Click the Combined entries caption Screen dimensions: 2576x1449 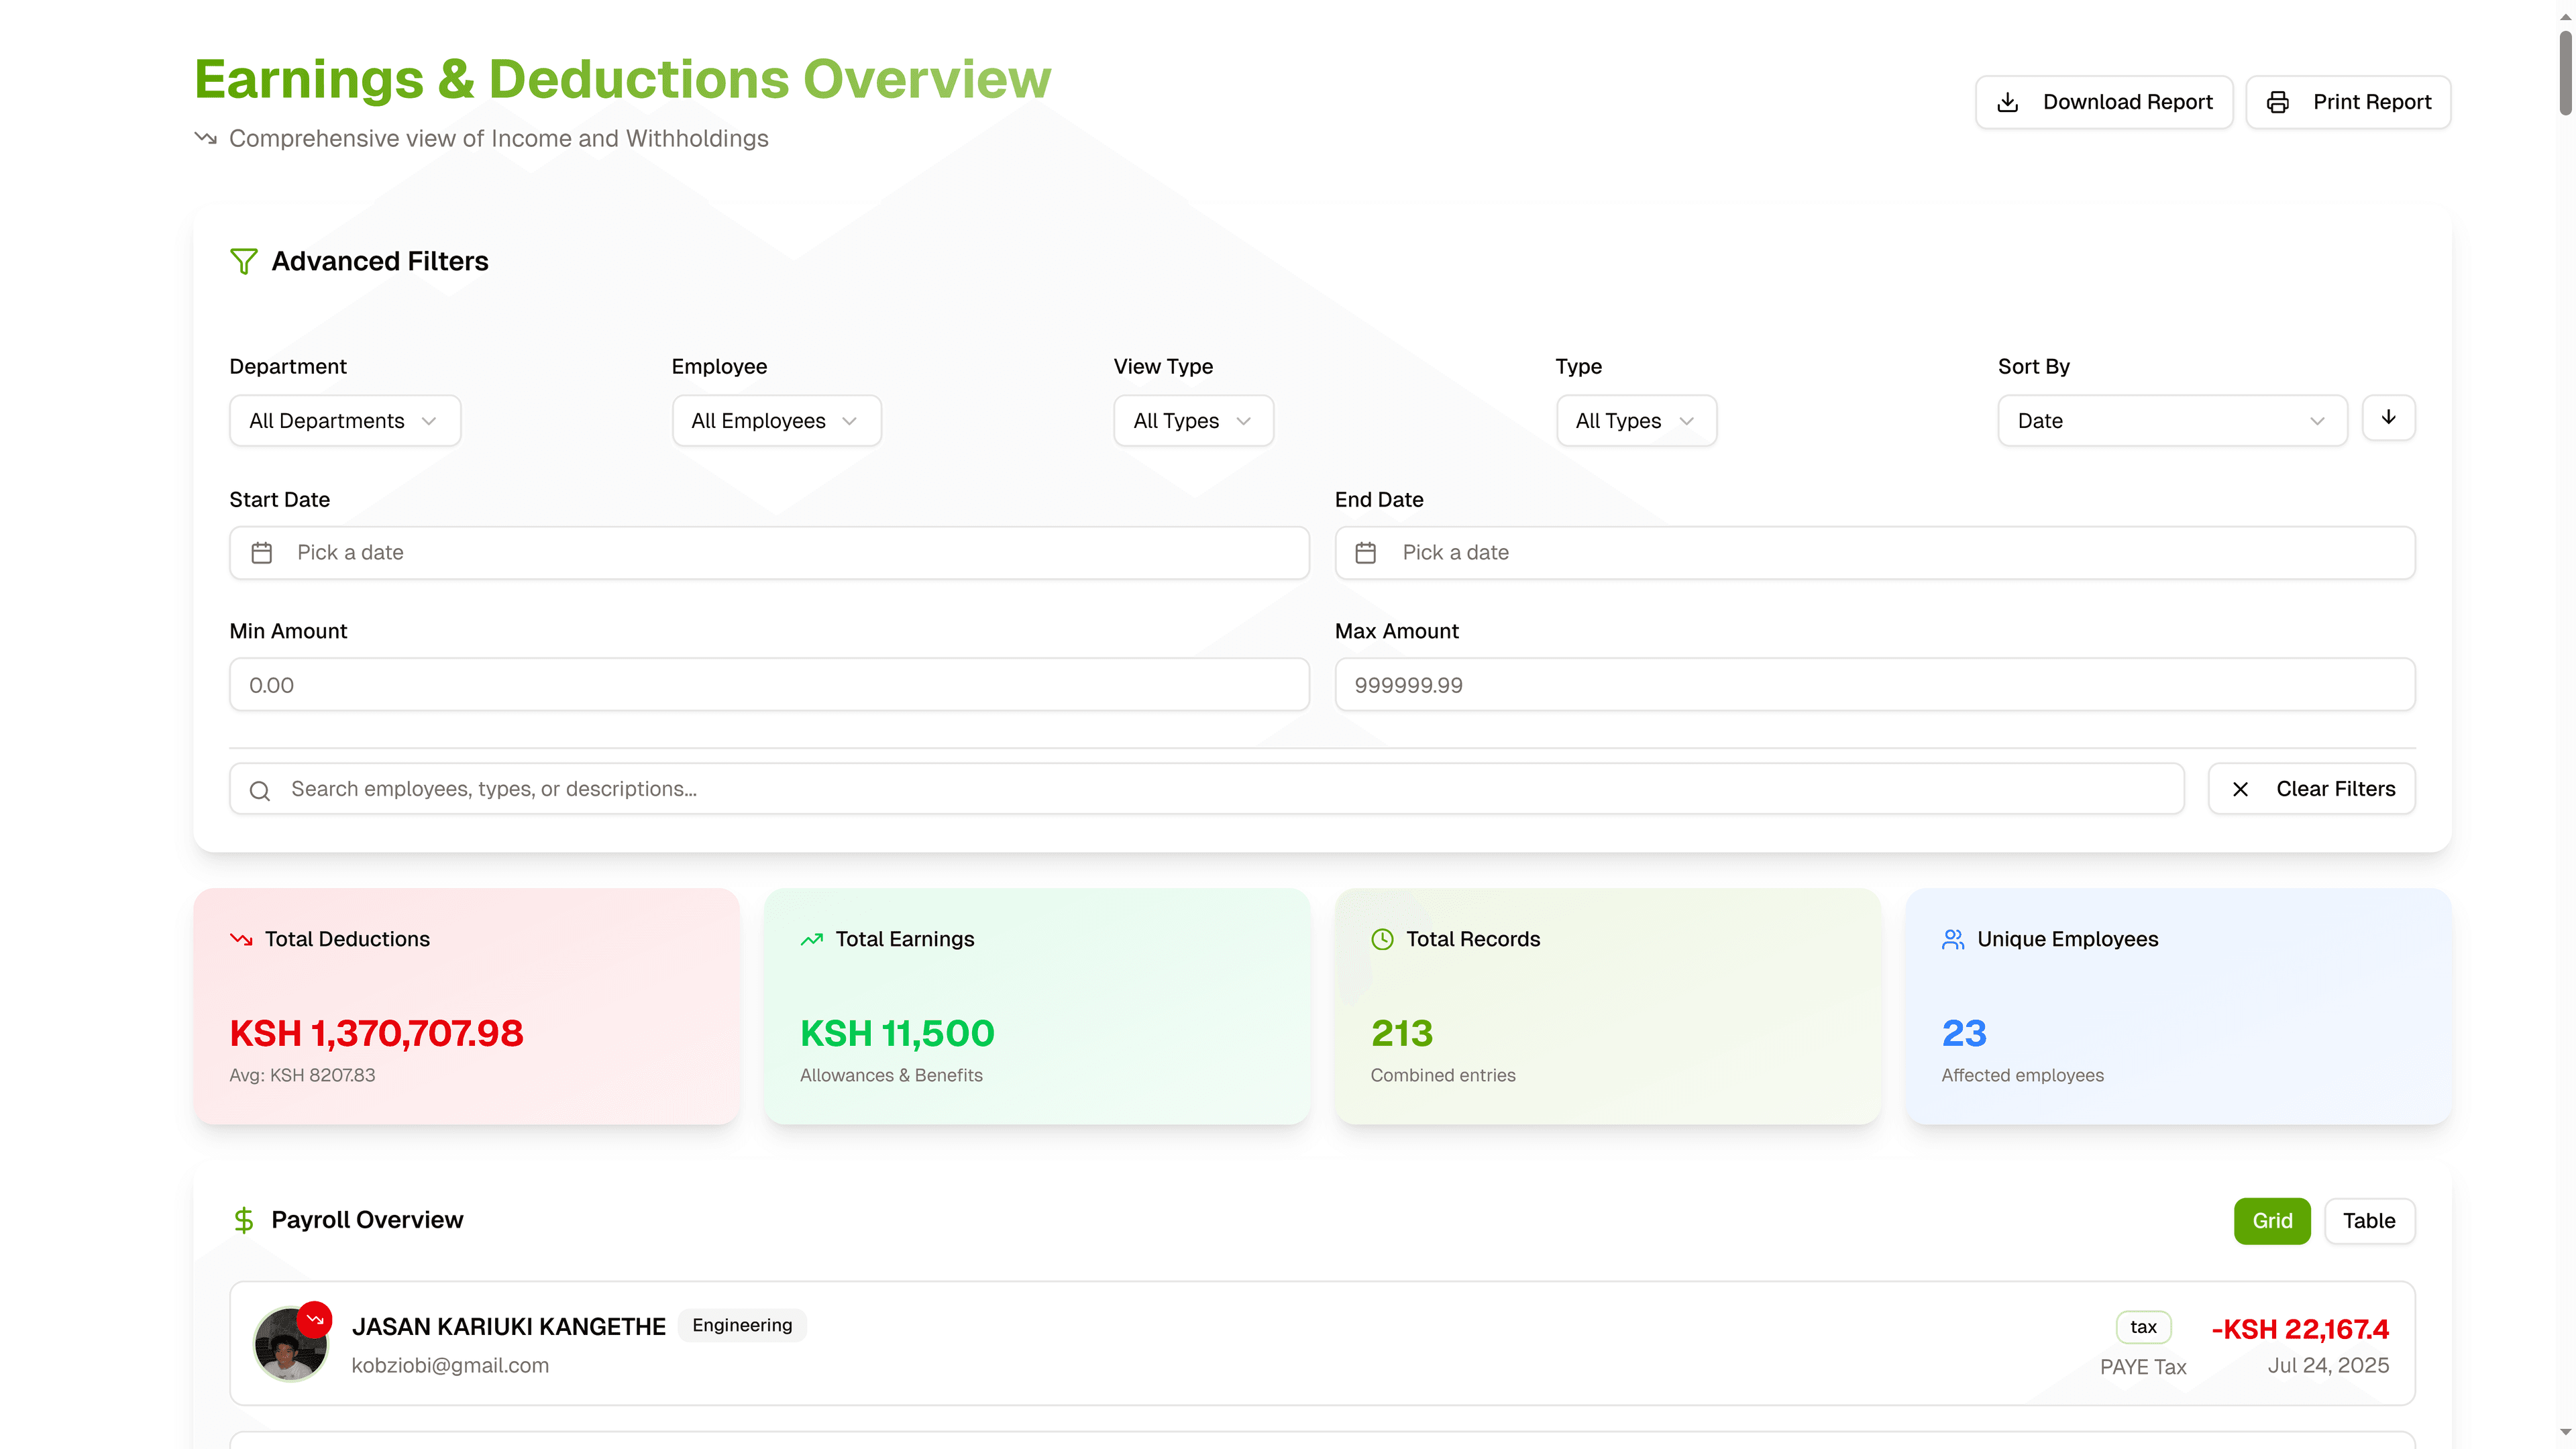tap(1443, 1076)
